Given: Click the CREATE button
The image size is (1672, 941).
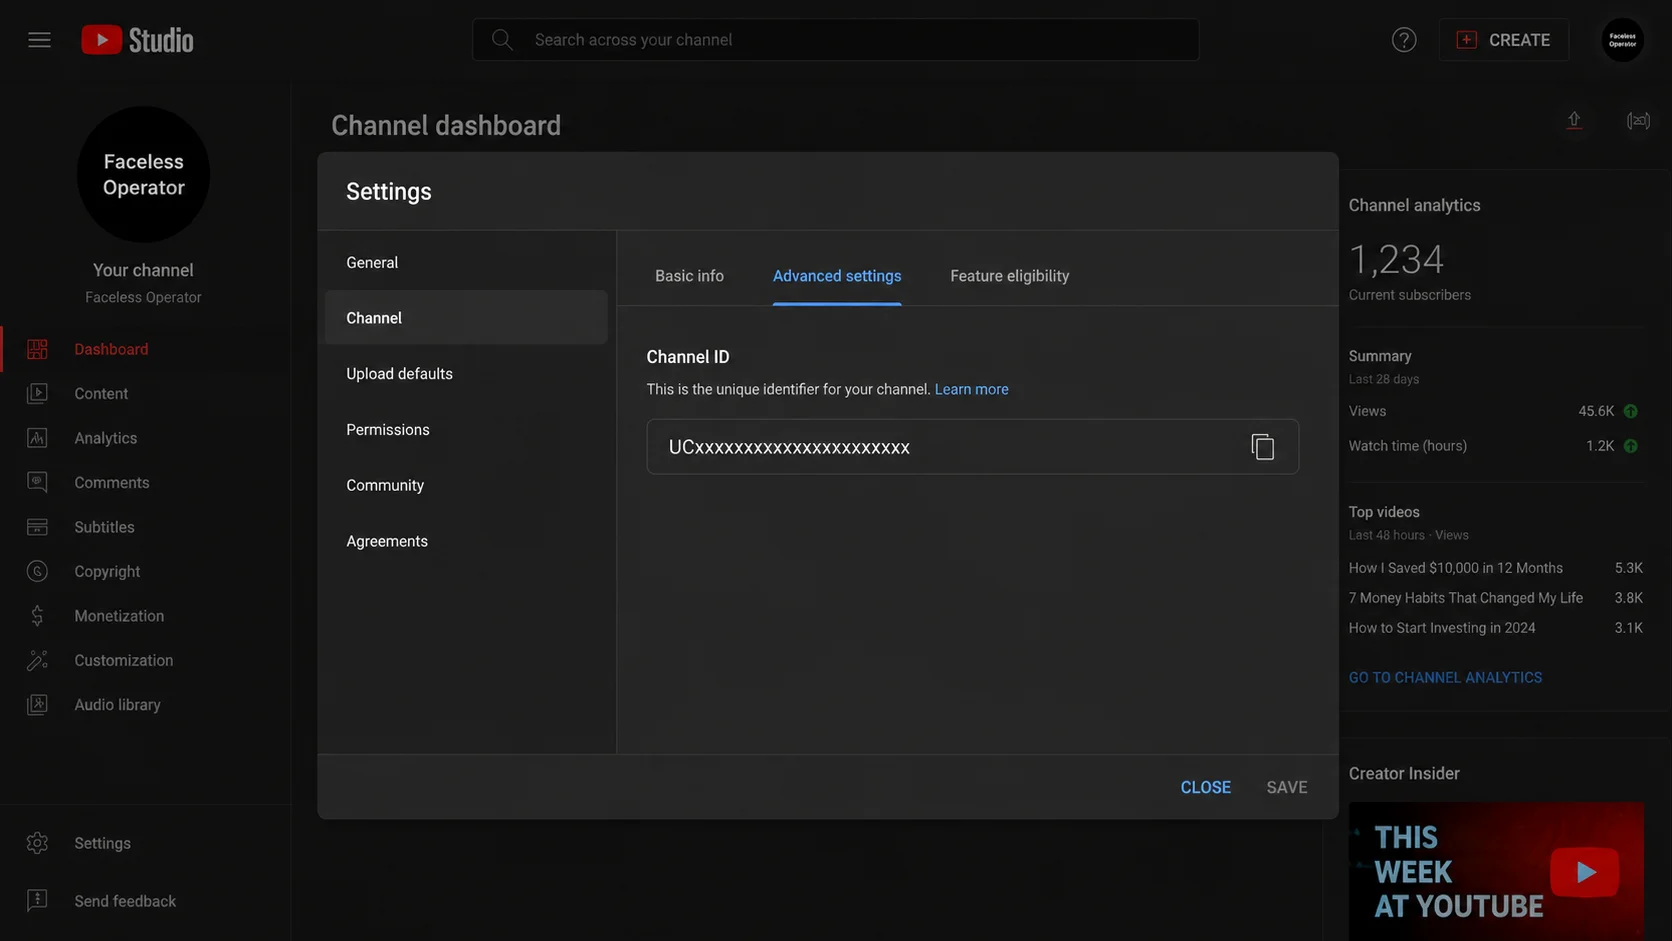Looking at the screenshot, I should [1503, 40].
